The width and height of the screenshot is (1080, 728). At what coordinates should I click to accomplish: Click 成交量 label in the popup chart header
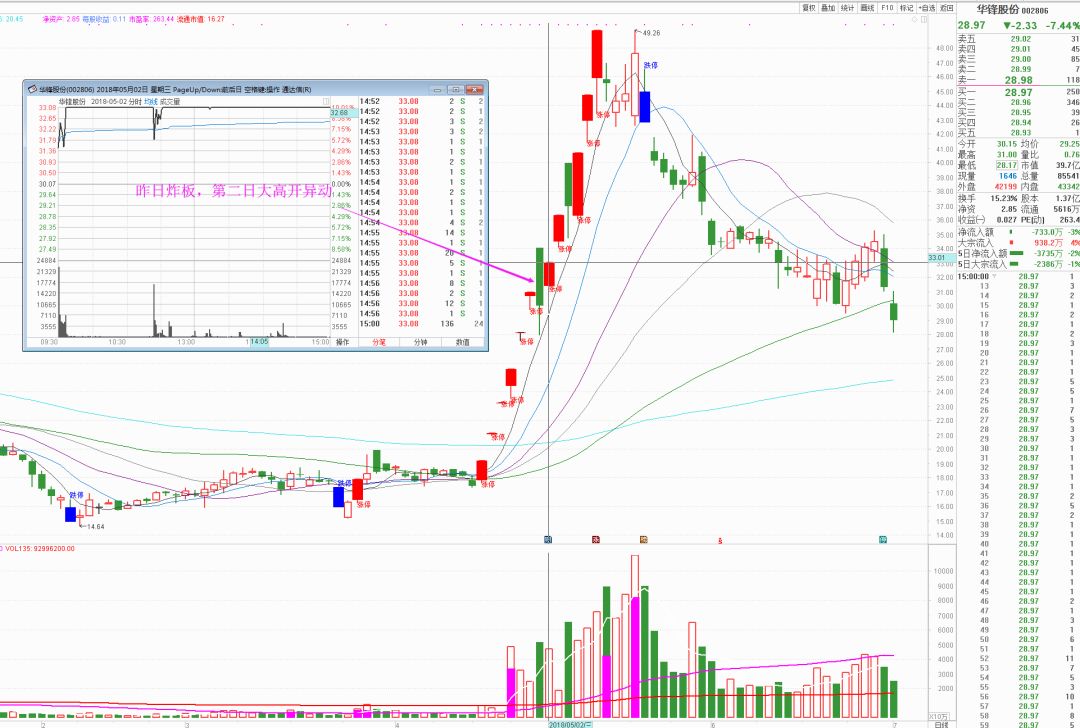(169, 101)
